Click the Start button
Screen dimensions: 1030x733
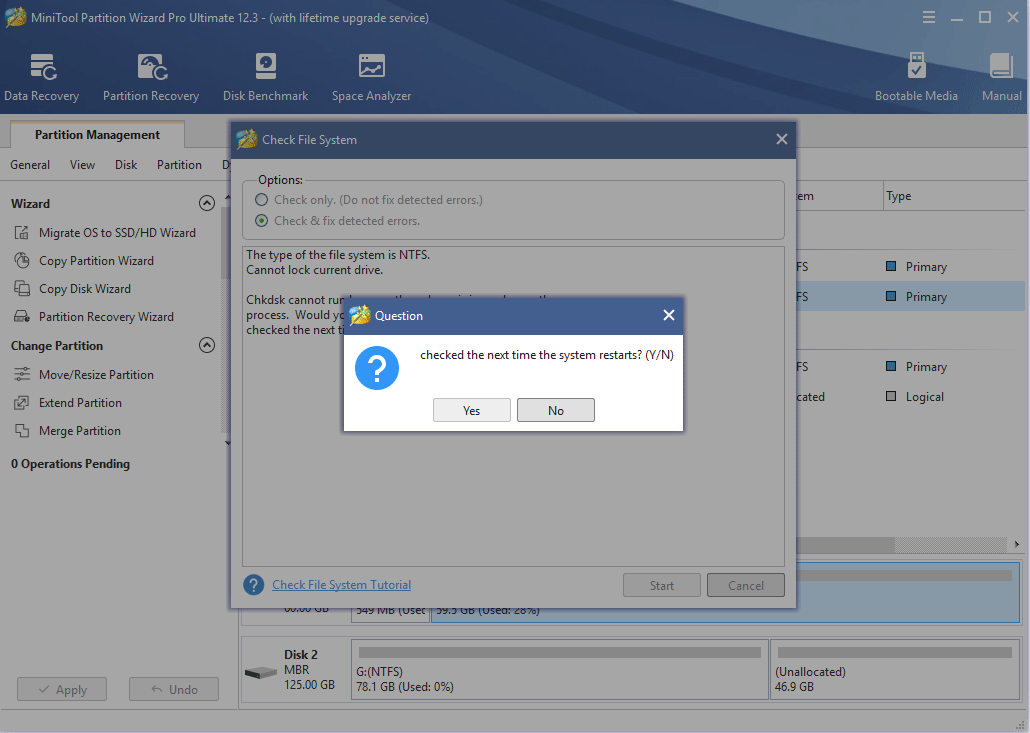pos(661,585)
